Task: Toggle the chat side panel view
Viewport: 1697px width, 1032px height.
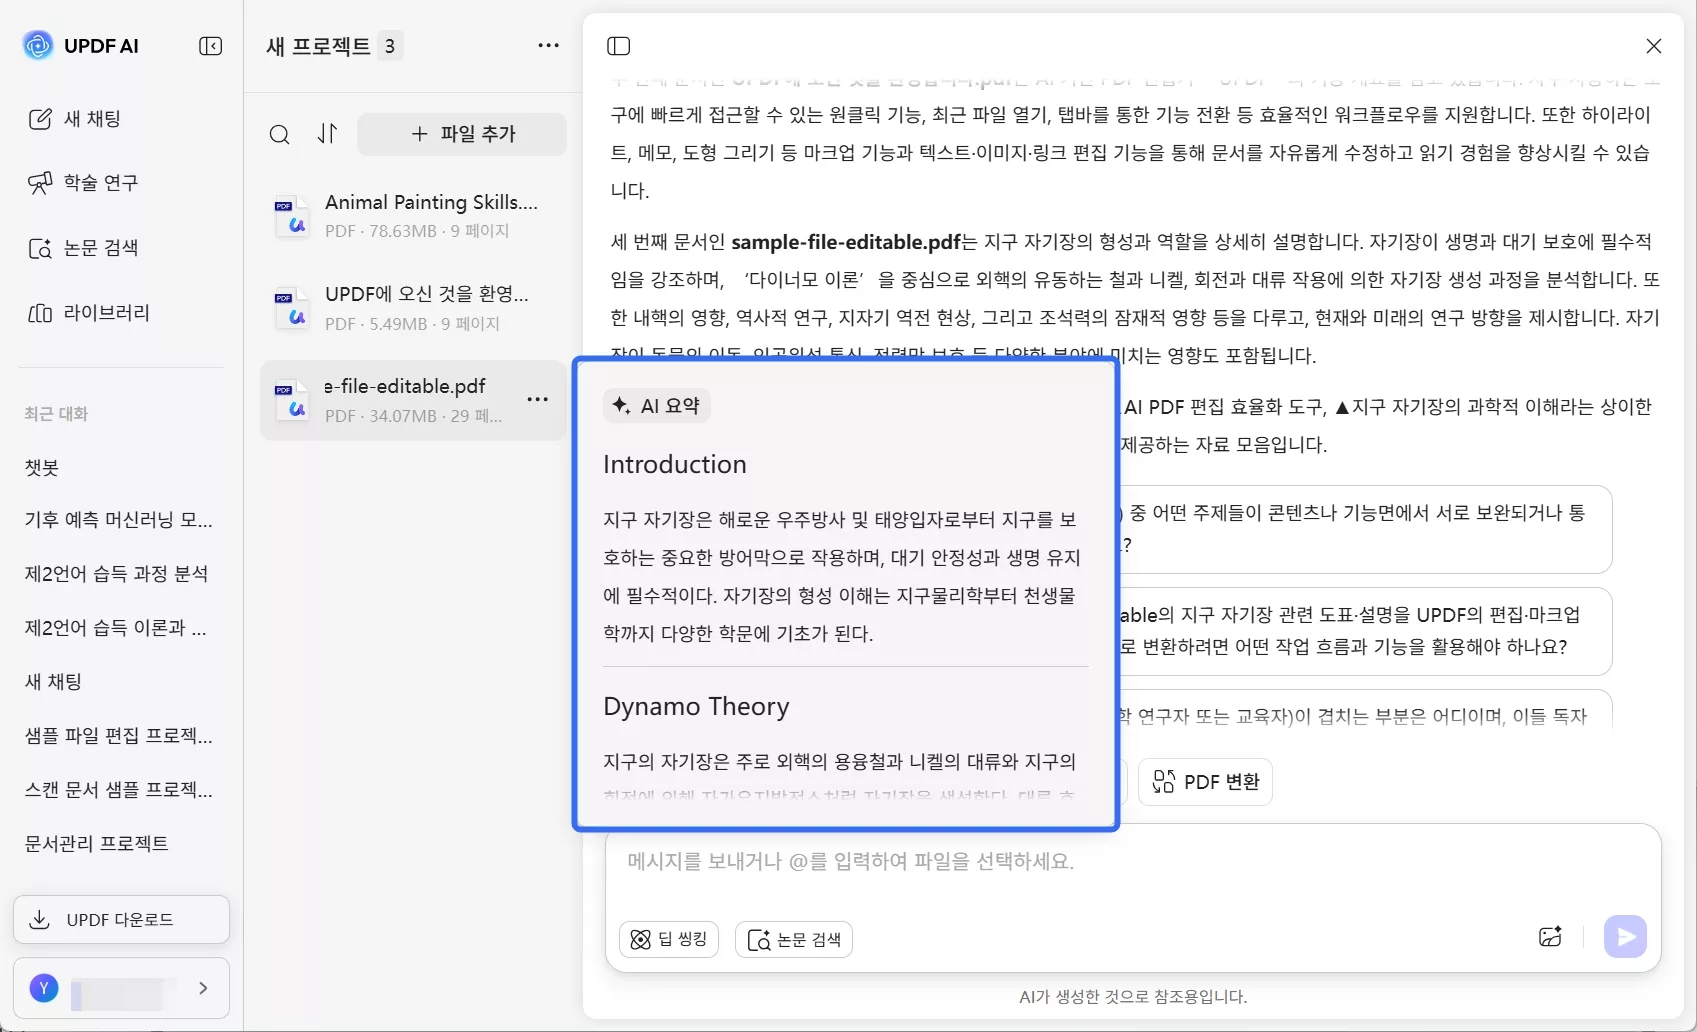Action: click(x=618, y=45)
